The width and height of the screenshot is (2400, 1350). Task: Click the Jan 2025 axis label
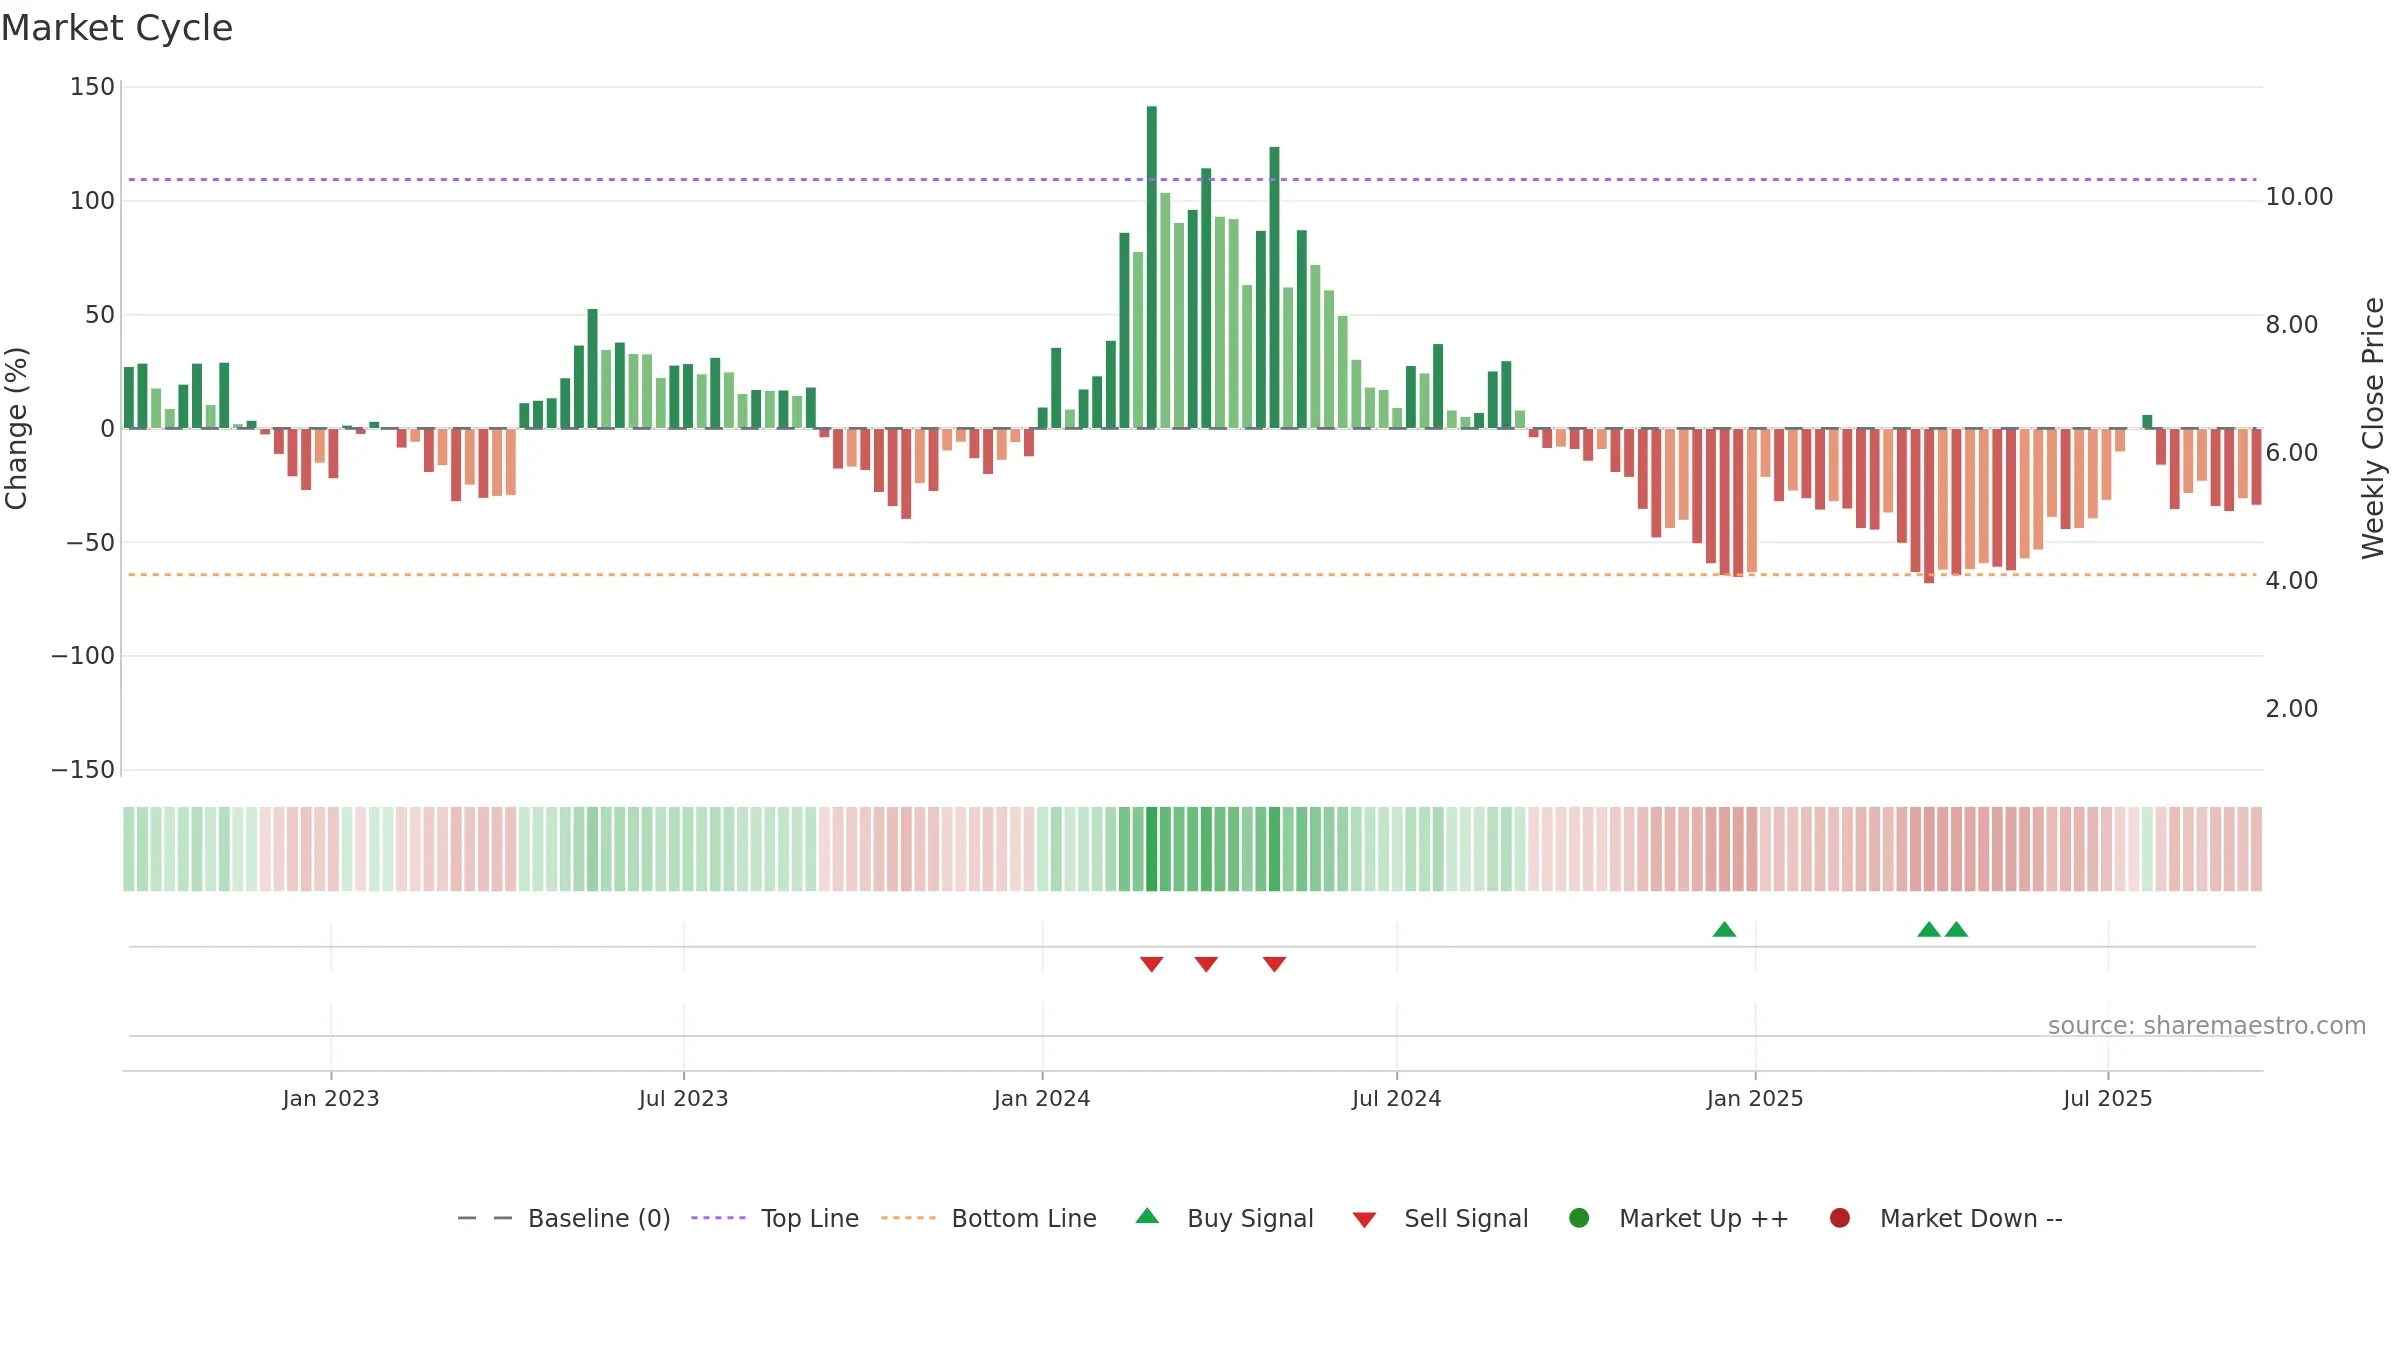1755,1099
